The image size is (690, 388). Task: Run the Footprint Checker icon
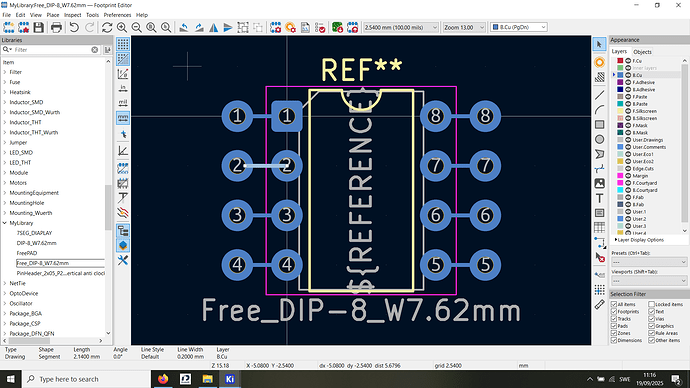click(320, 27)
